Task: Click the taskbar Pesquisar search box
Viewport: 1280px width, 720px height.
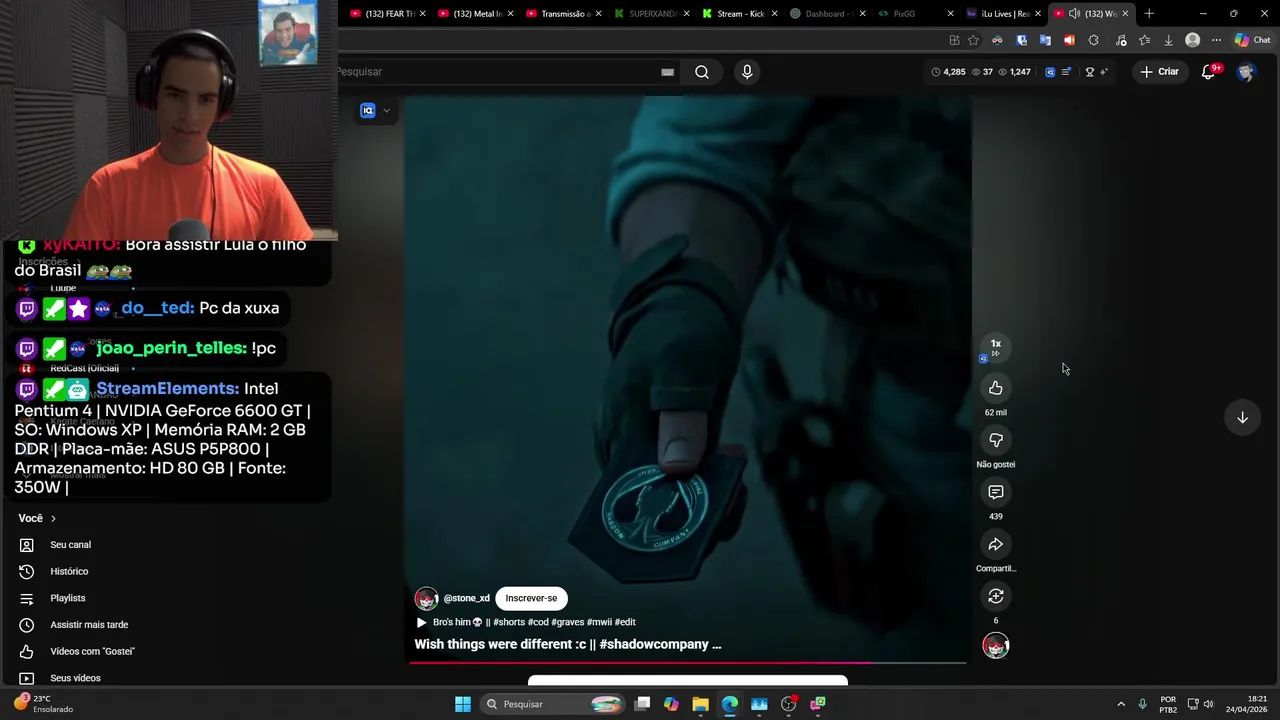Action: [554, 704]
